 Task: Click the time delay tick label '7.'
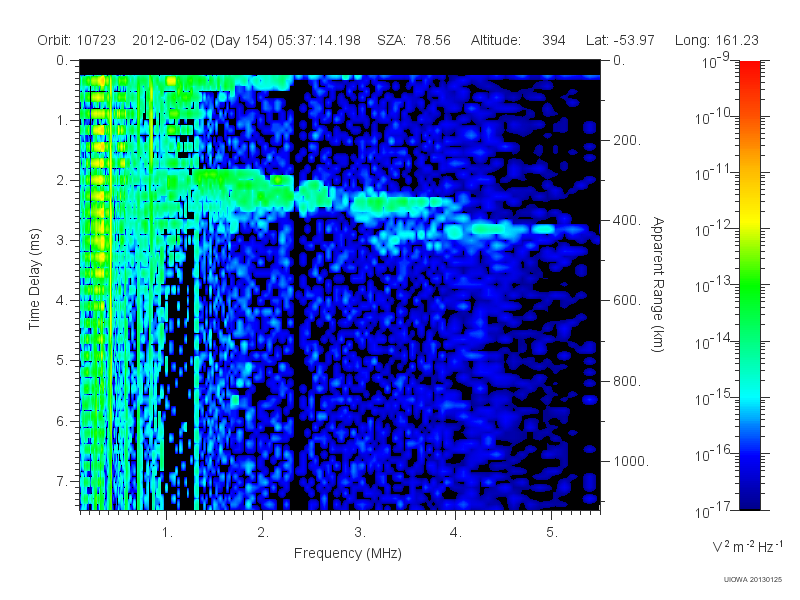point(62,481)
